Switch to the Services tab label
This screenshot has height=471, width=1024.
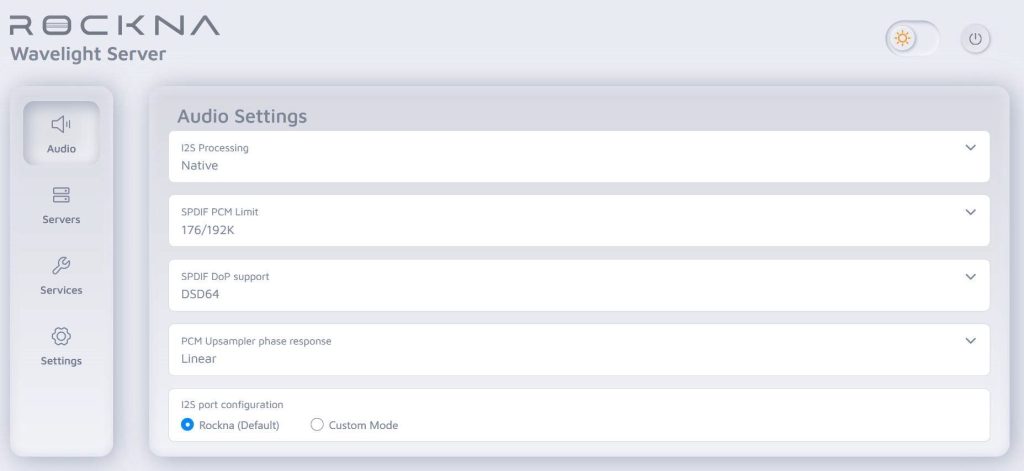point(61,290)
